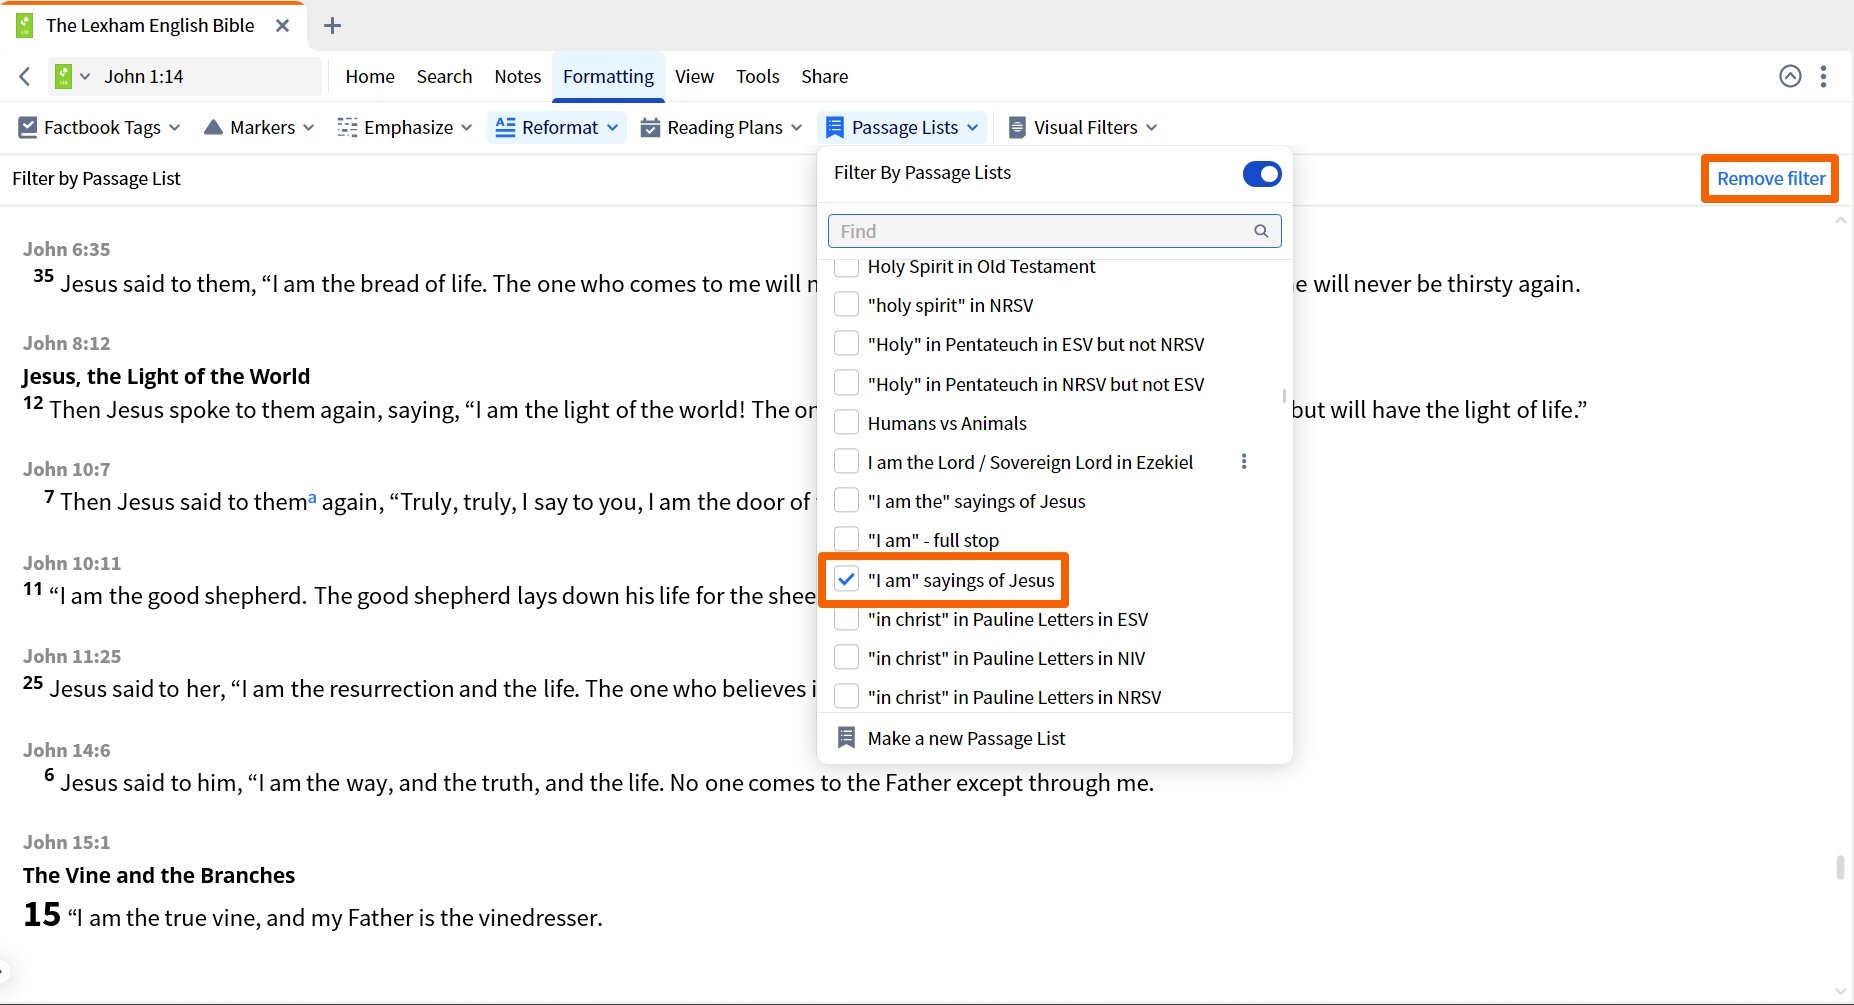Click the Find search field
This screenshot has width=1854, height=1005.
(x=1054, y=231)
